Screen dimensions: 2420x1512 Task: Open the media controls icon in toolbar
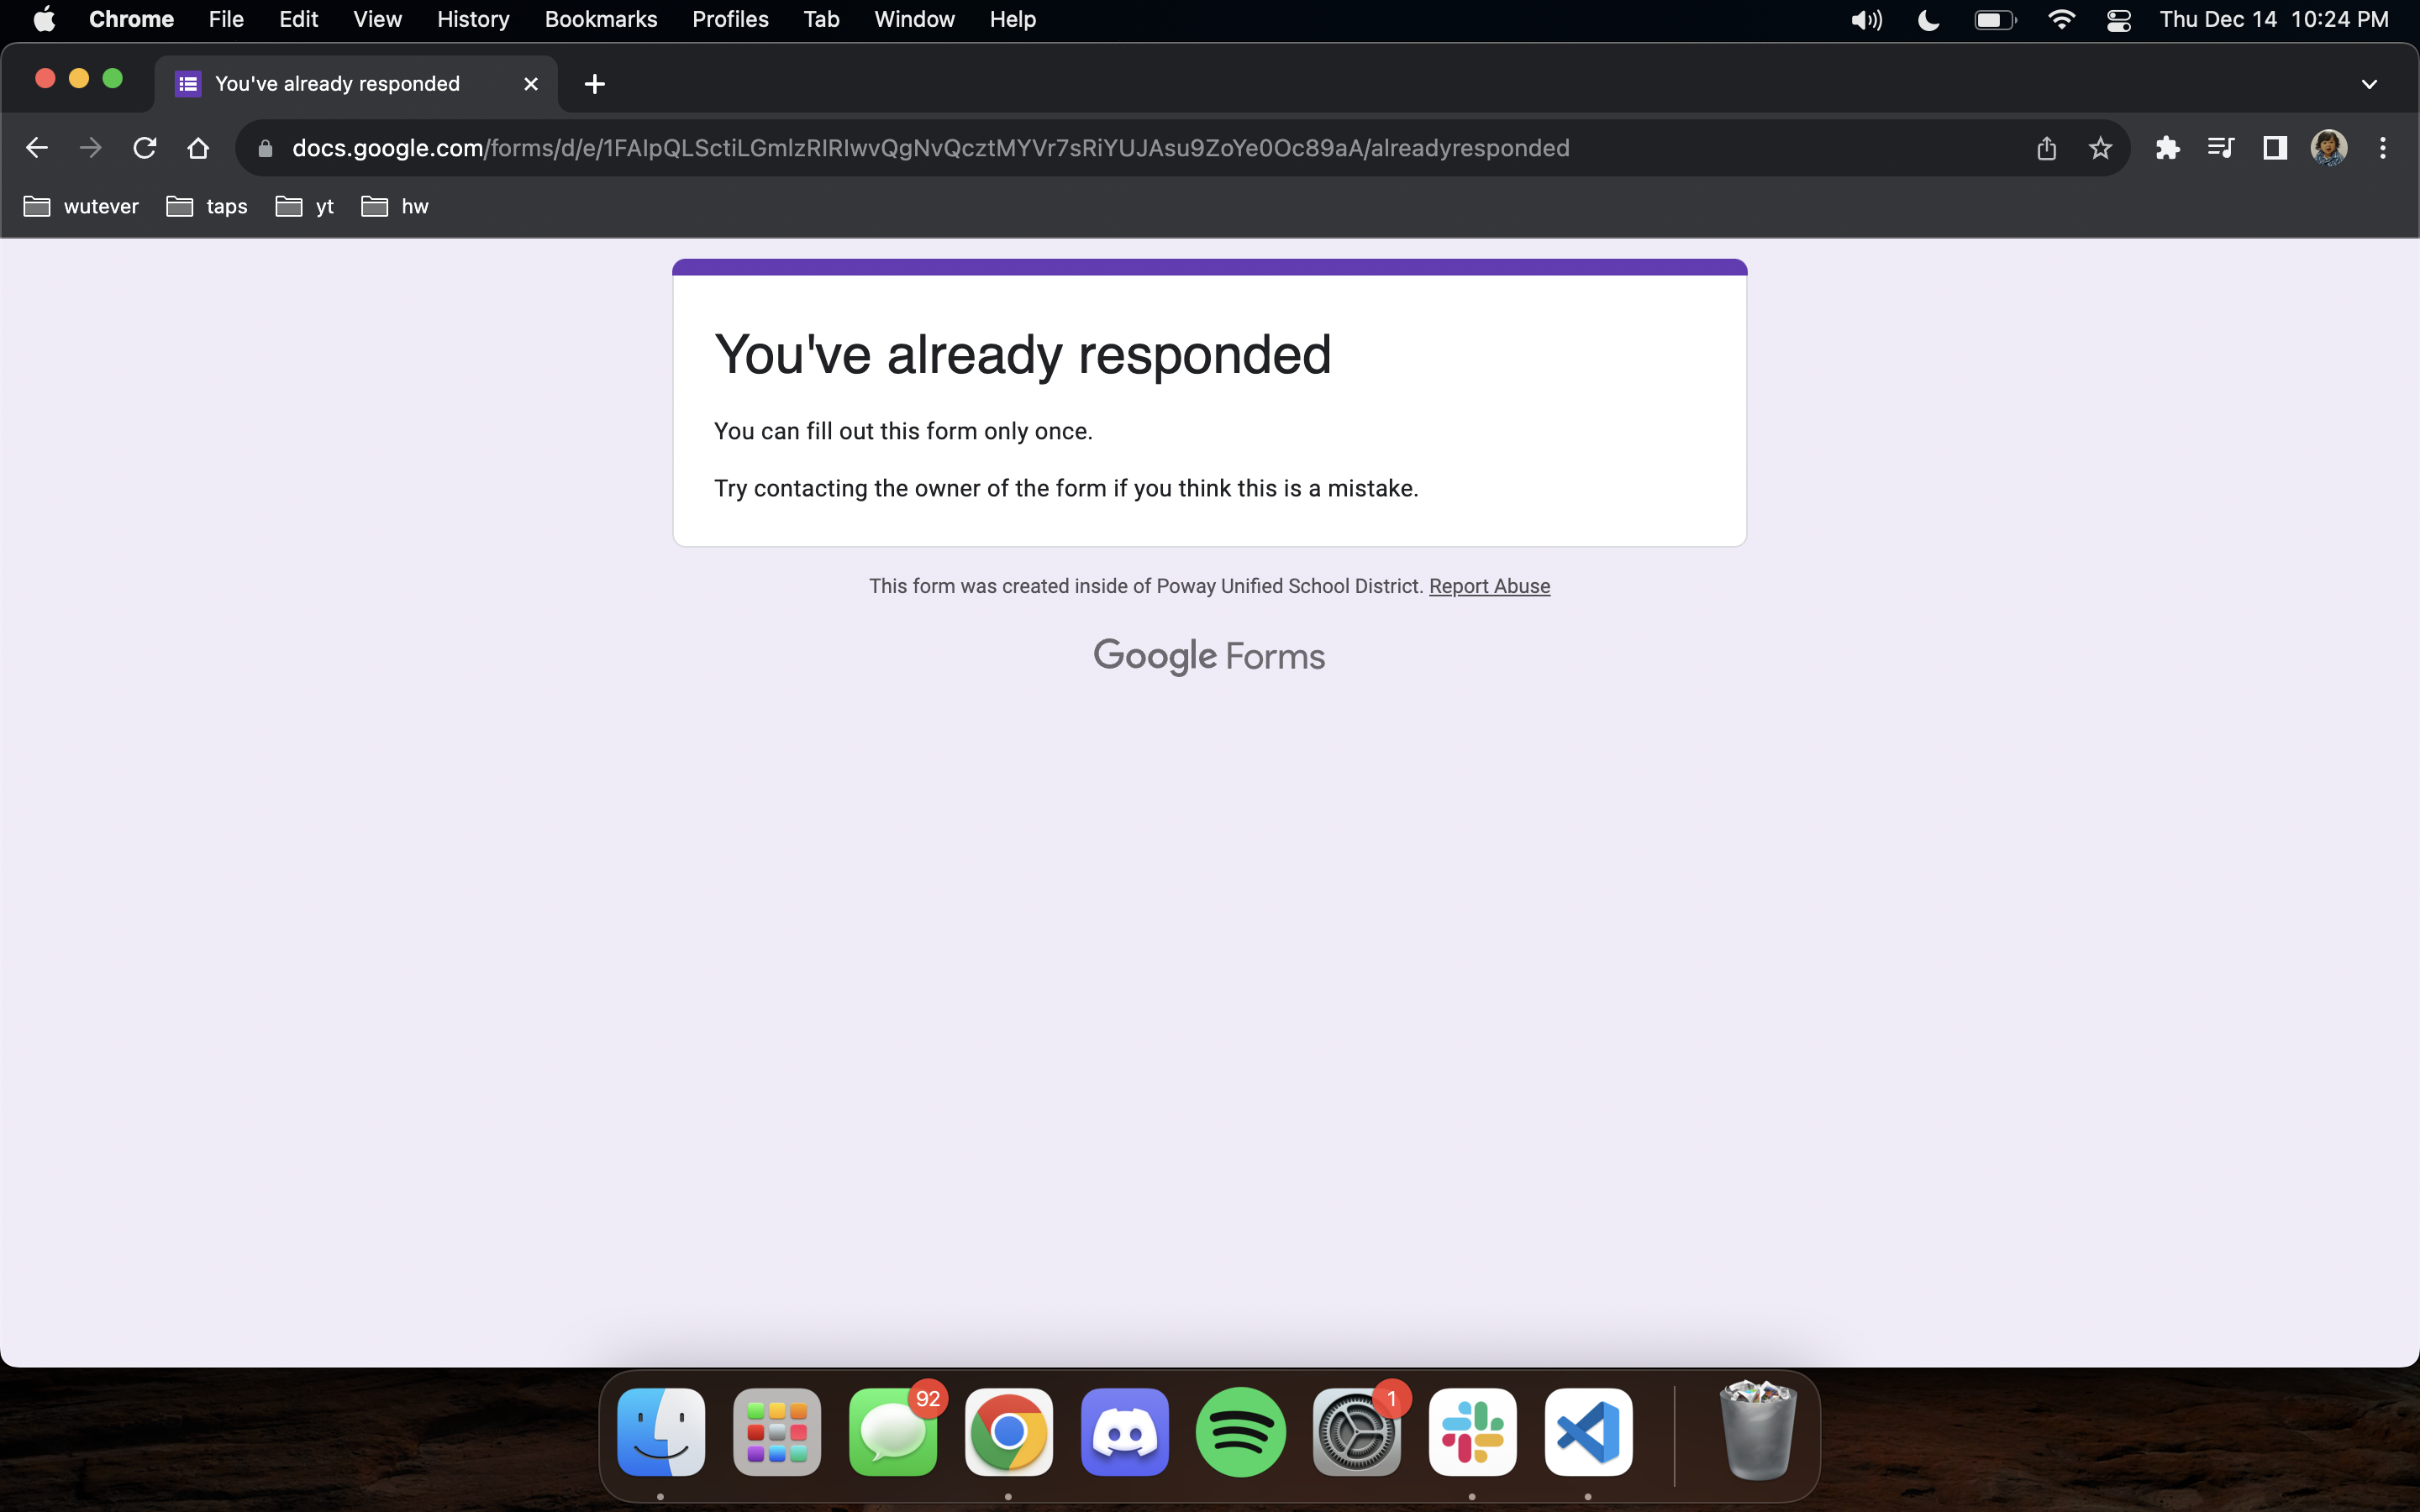coord(2220,148)
